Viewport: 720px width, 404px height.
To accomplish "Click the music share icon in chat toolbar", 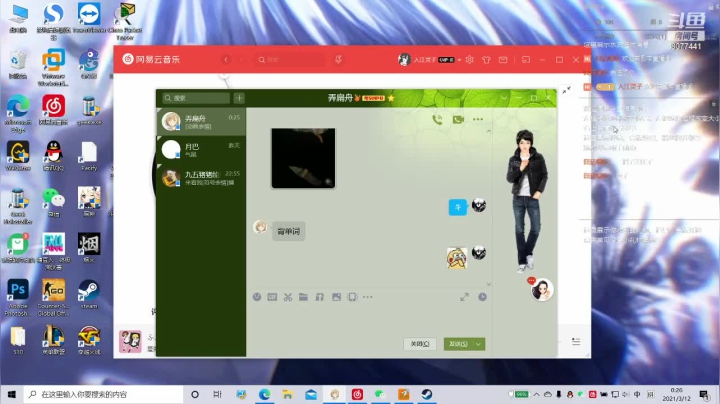I will click(x=320, y=297).
